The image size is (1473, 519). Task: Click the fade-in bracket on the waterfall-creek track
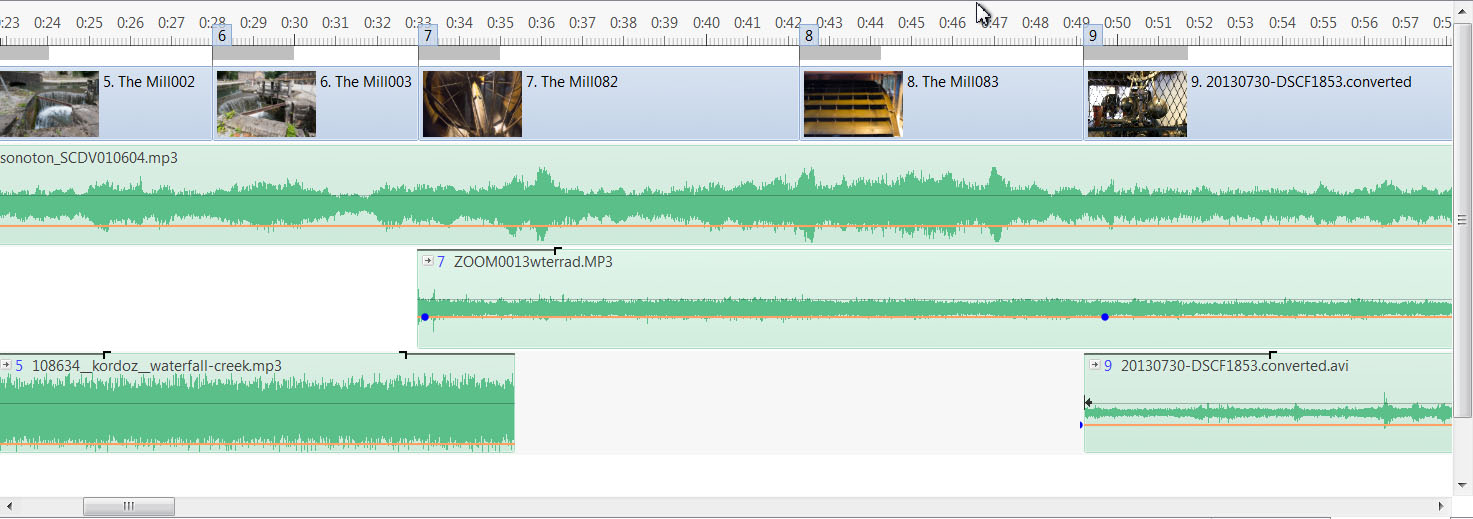click(107, 354)
